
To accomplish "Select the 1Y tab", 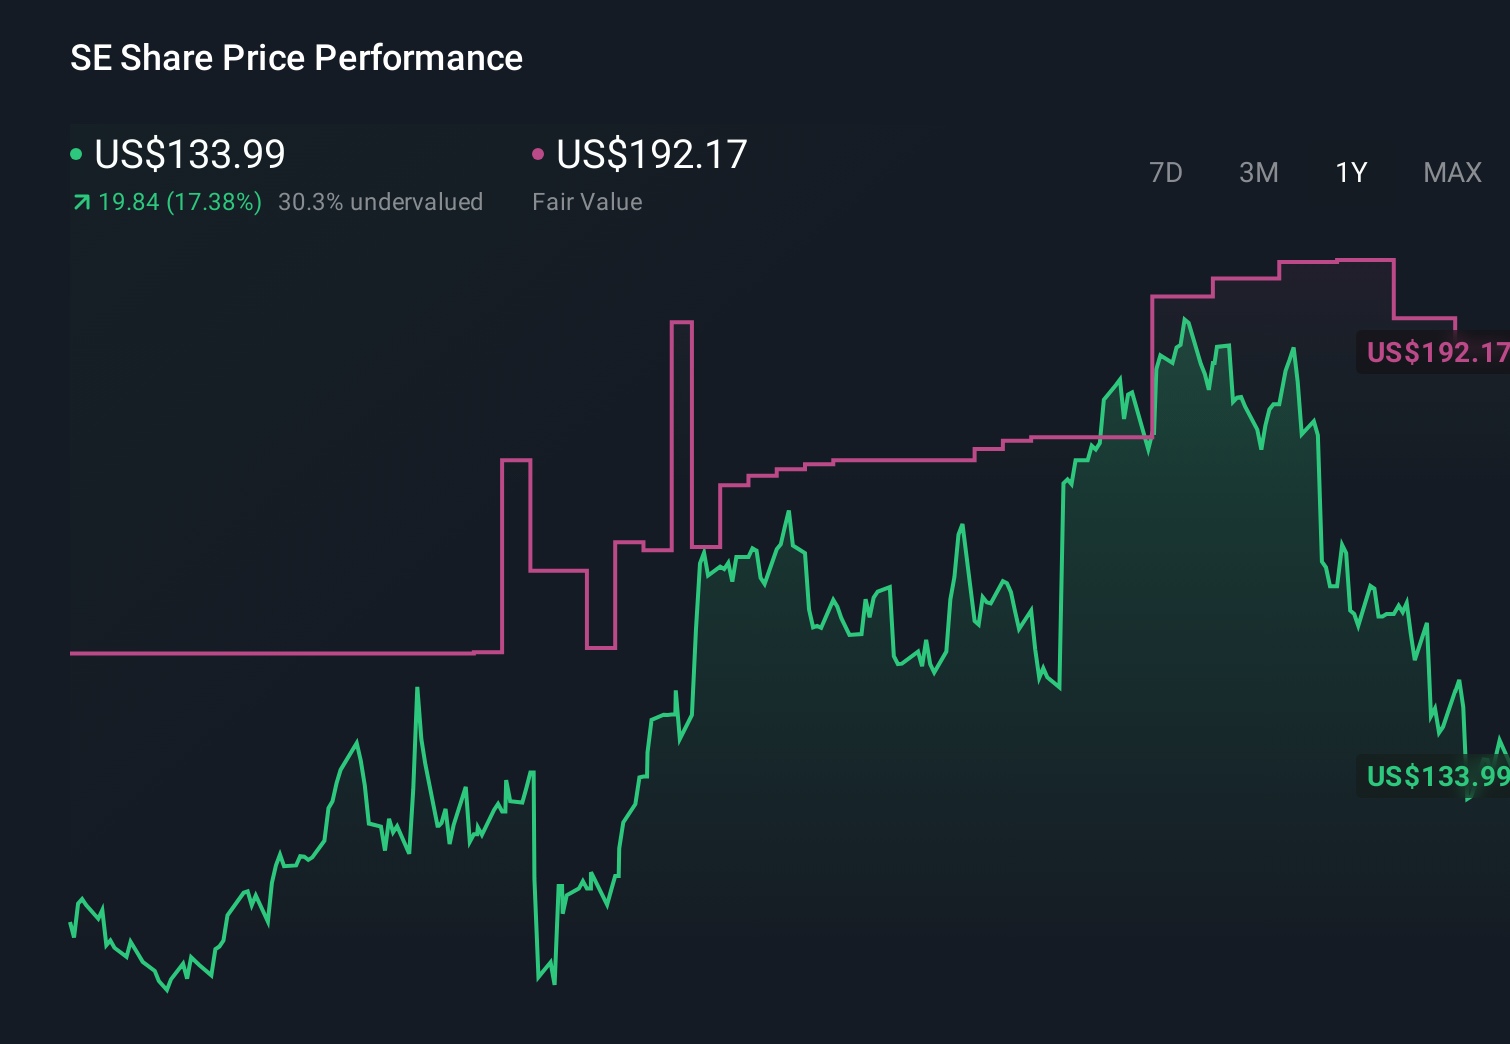I will [1350, 172].
